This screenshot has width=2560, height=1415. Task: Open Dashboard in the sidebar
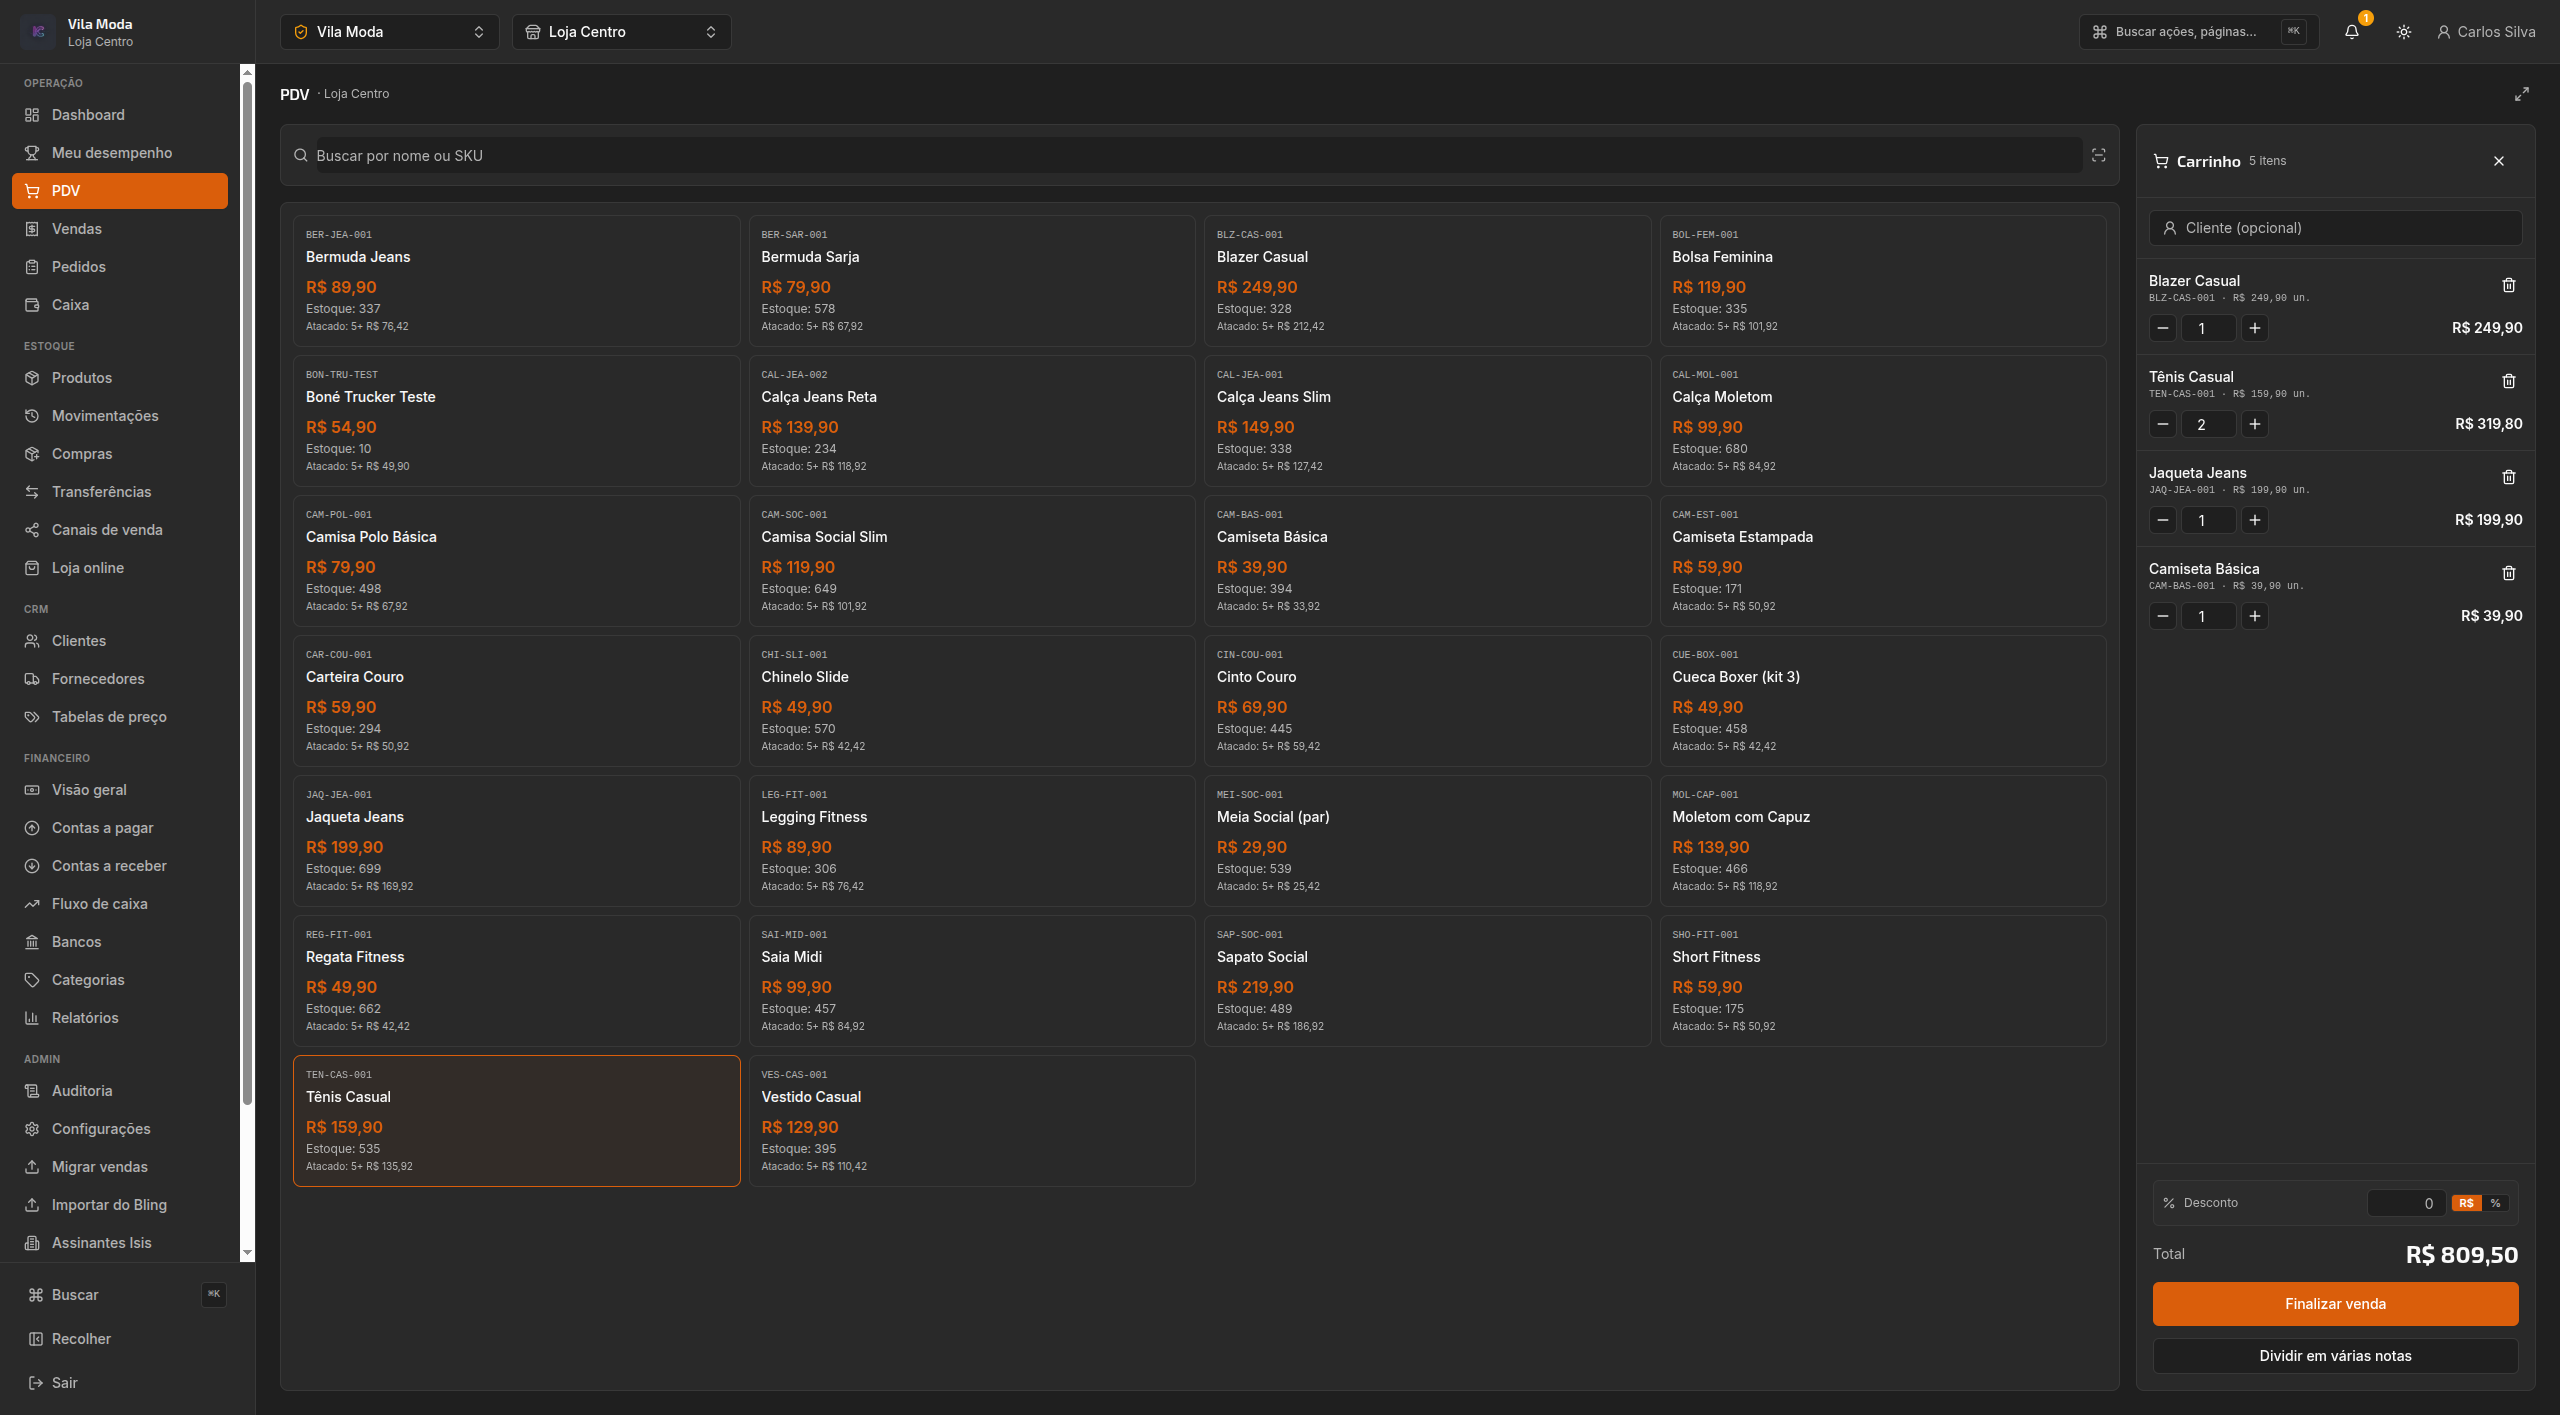120,115
